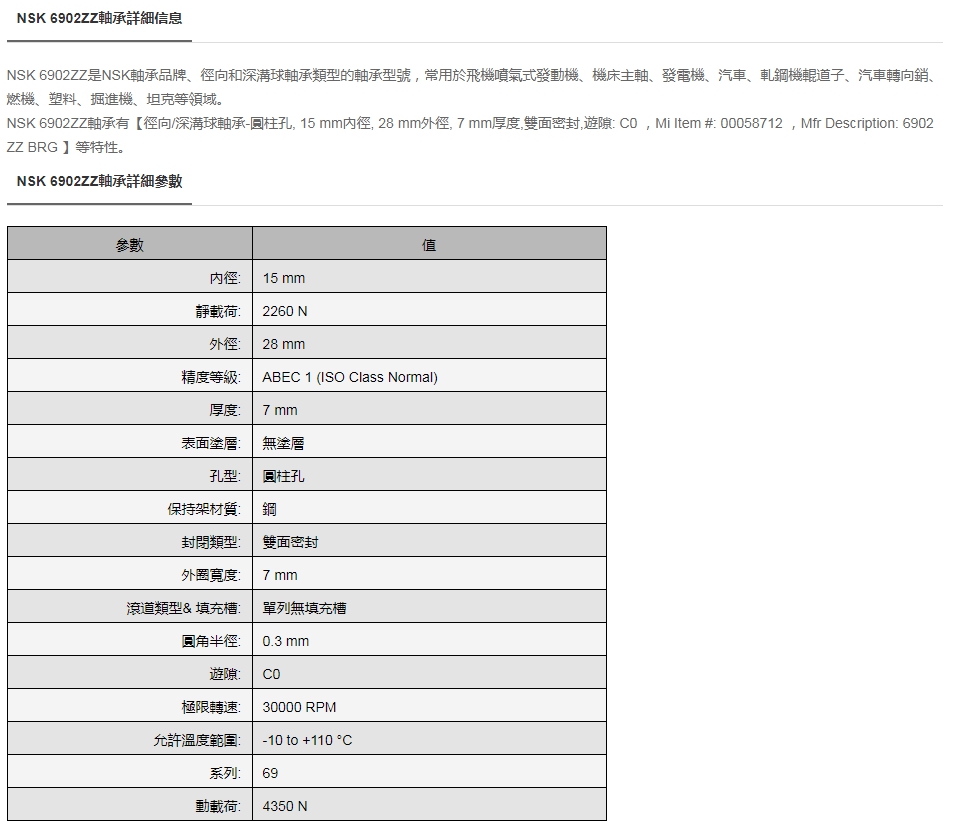Select the "30000 RPM" value
956x828 pixels.
[x=299, y=706]
